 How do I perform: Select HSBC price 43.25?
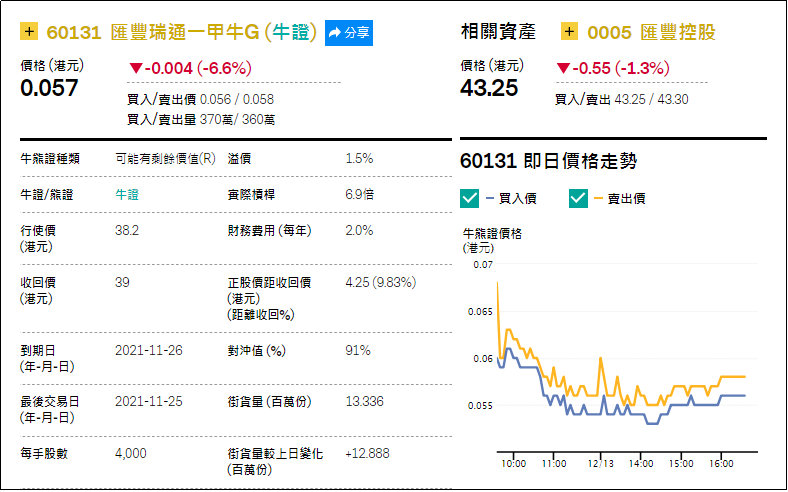click(489, 88)
